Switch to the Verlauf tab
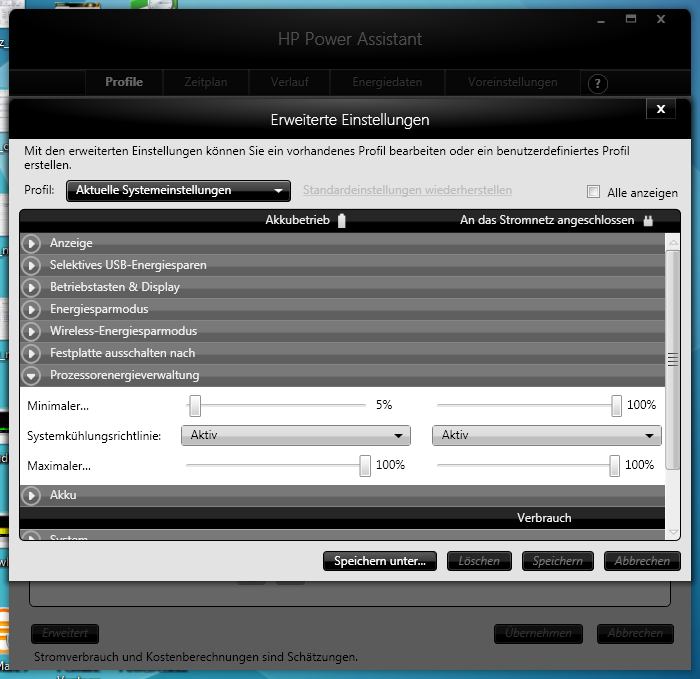Image resolution: width=700 pixels, height=679 pixels. pyautogui.click(x=289, y=82)
